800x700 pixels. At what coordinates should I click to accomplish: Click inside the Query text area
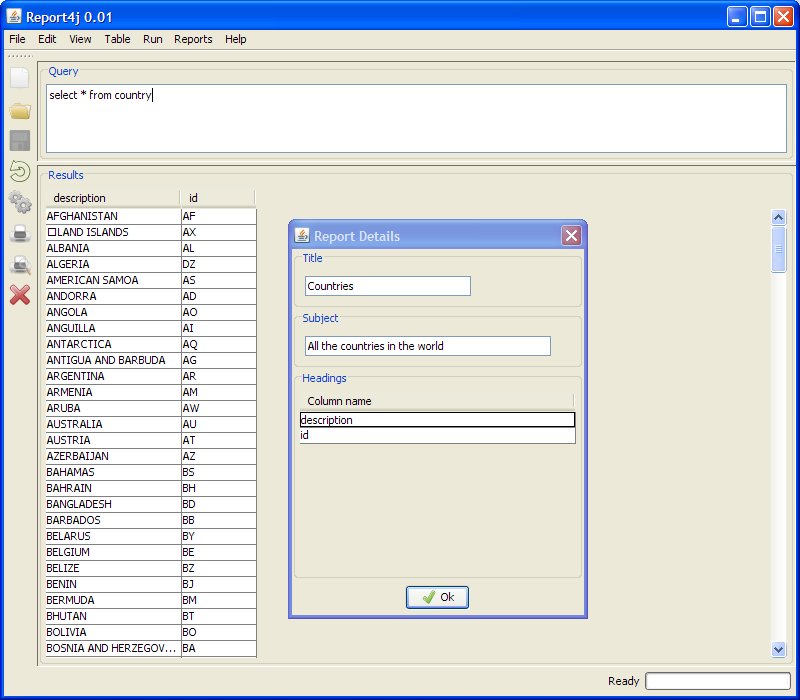[416, 118]
